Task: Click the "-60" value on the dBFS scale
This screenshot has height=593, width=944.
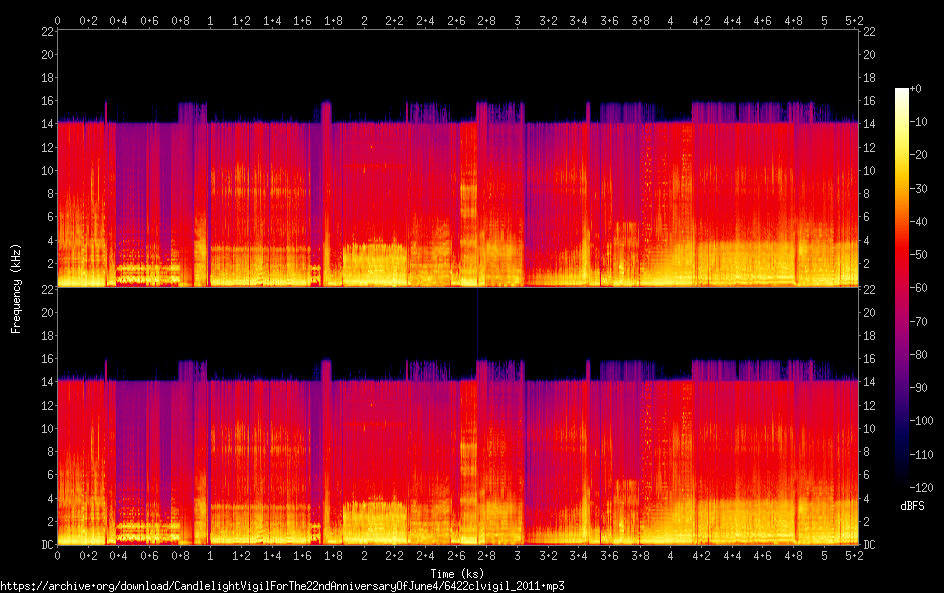Action: (x=918, y=288)
